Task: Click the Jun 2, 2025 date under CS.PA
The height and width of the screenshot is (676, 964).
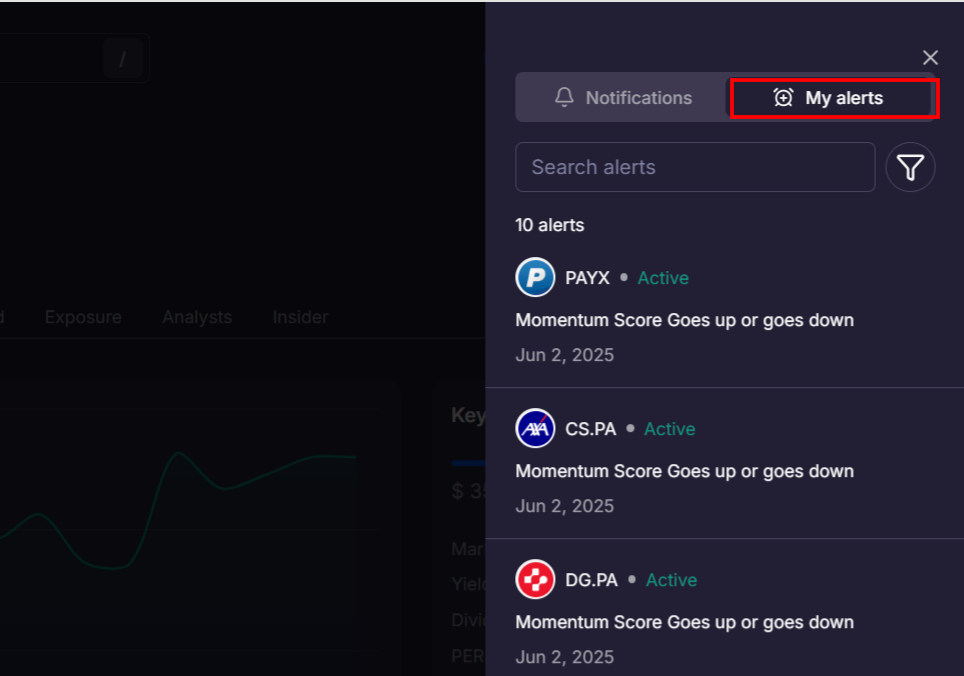Action: pyautogui.click(x=564, y=506)
